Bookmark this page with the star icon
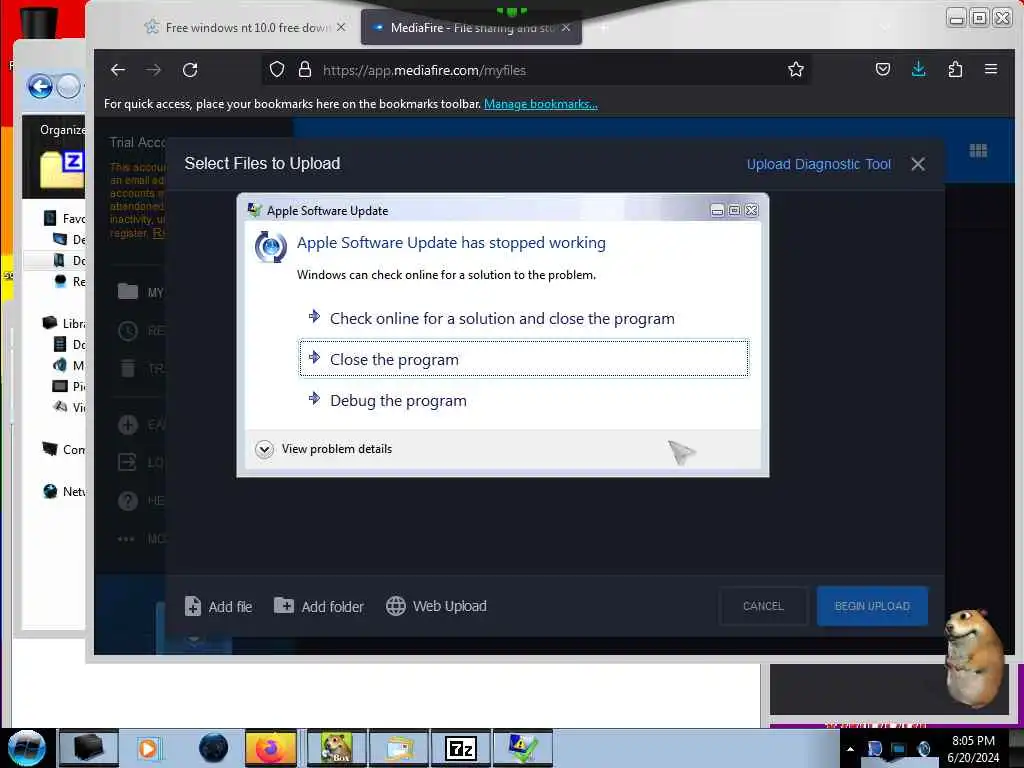This screenshot has width=1024, height=768. pos(795,69)
